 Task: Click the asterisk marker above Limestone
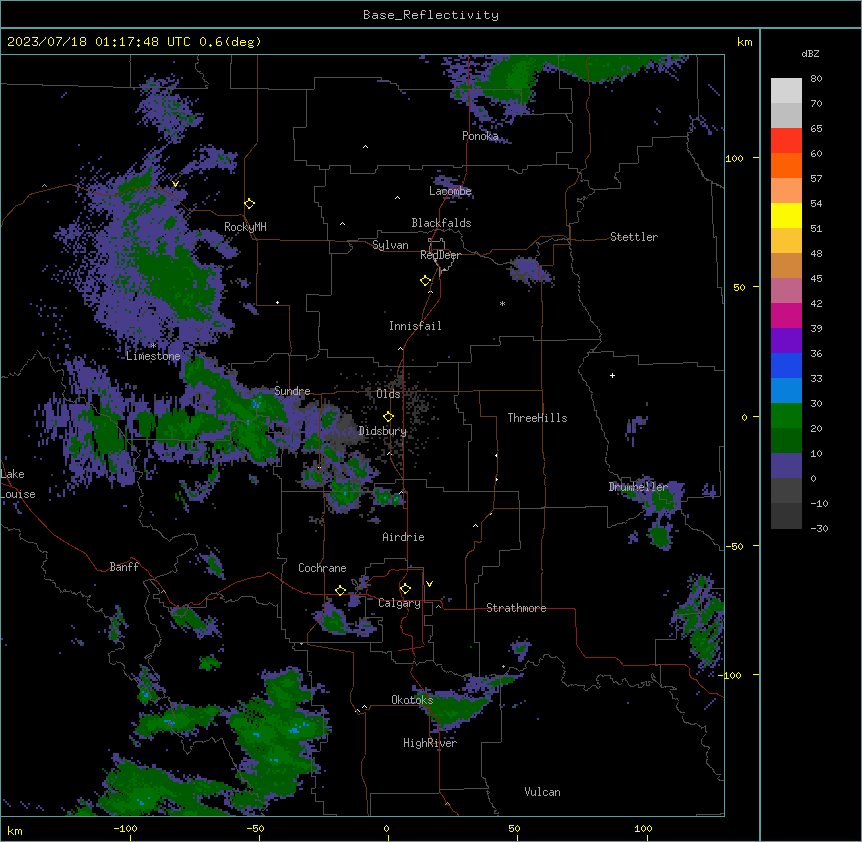[x=153, y=345]
